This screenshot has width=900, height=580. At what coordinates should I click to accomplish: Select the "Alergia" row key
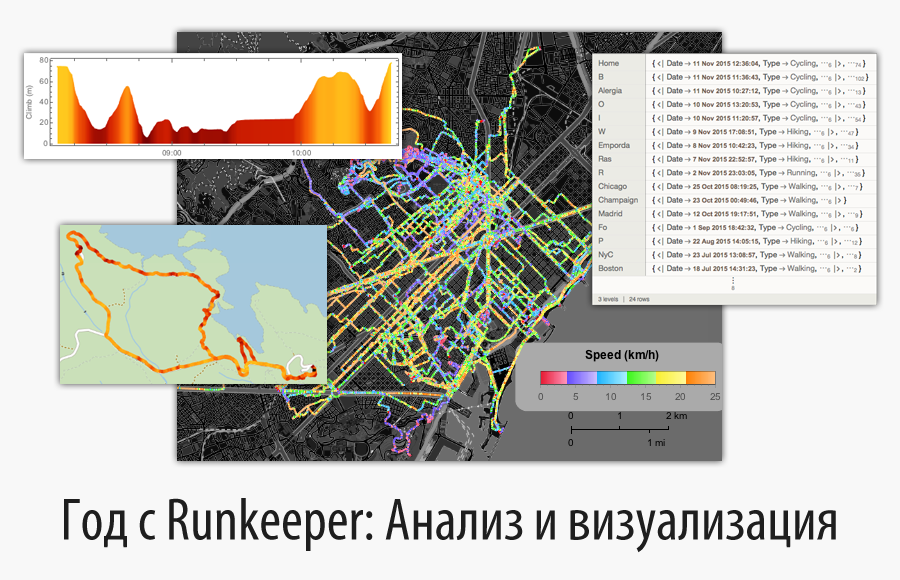tap(610, 91)
